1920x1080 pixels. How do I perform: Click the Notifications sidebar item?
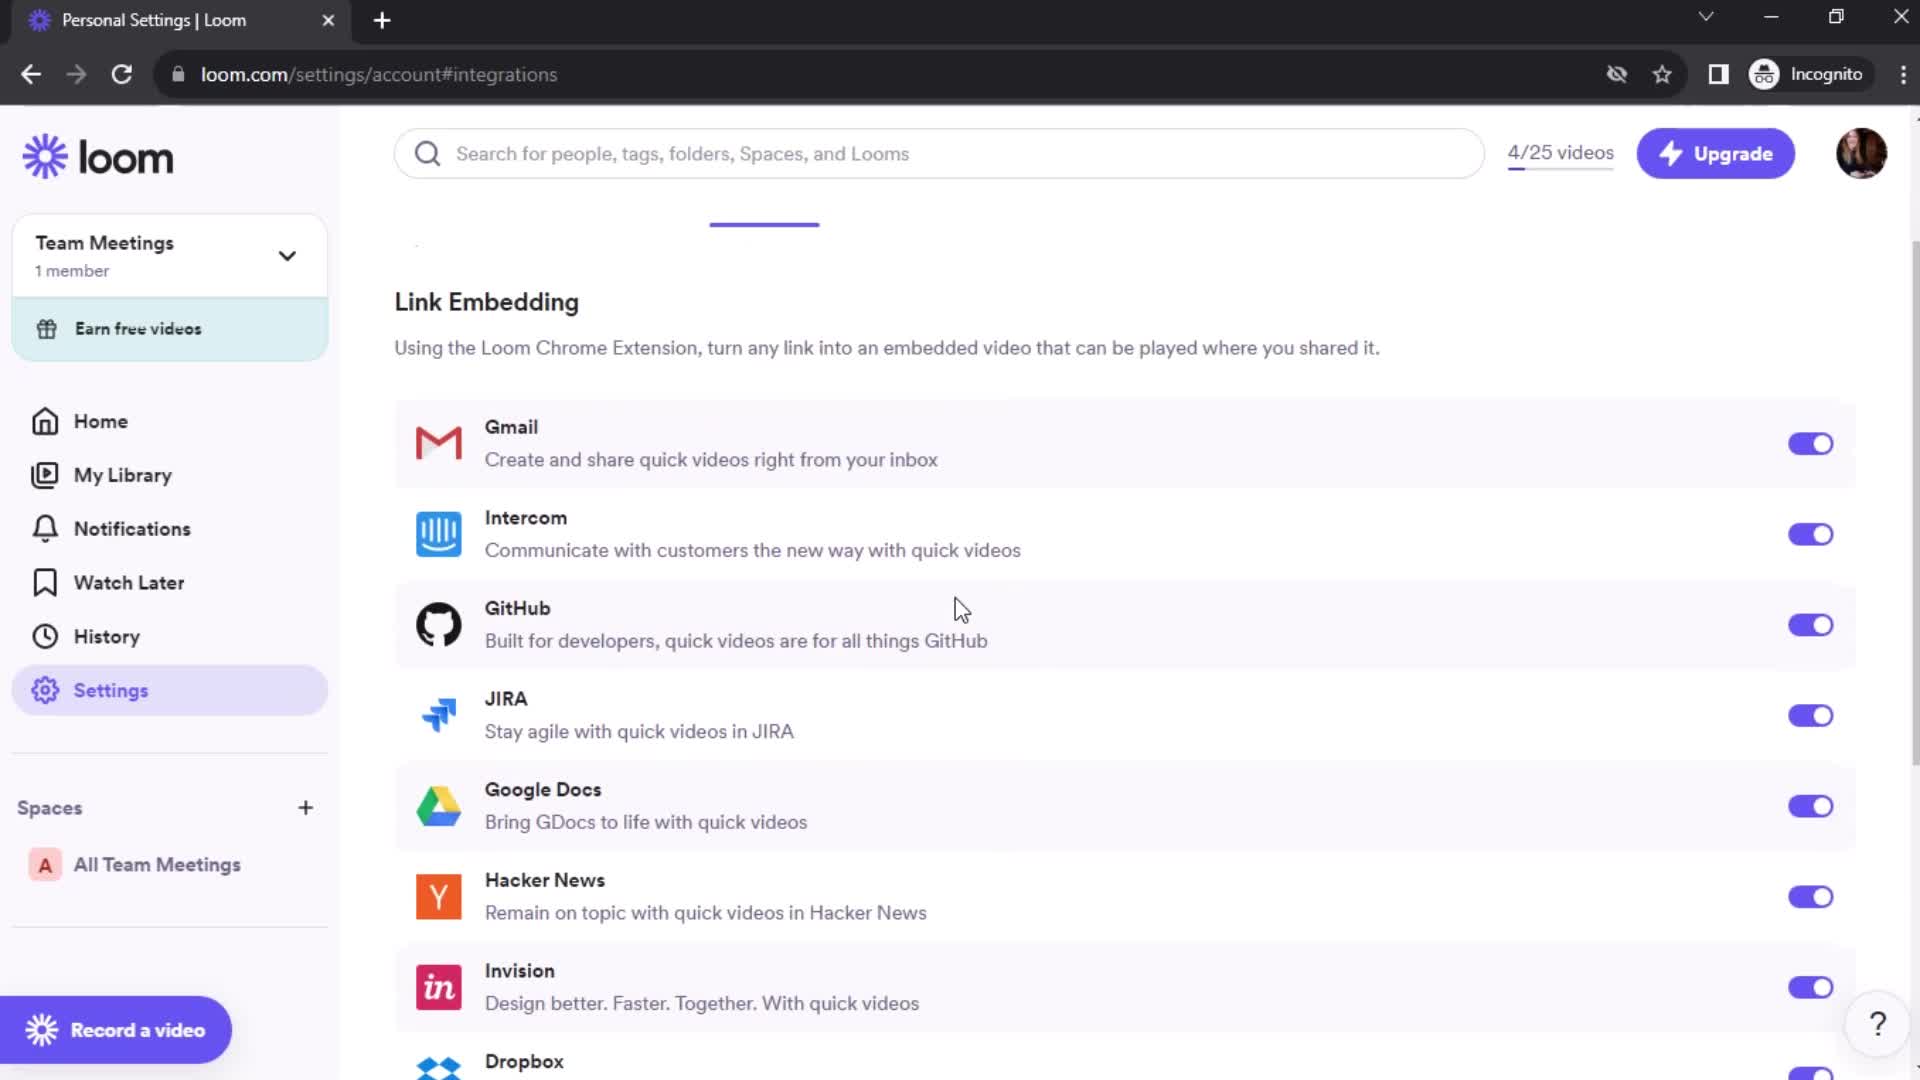pyautogui.click(x=132, y=527)
